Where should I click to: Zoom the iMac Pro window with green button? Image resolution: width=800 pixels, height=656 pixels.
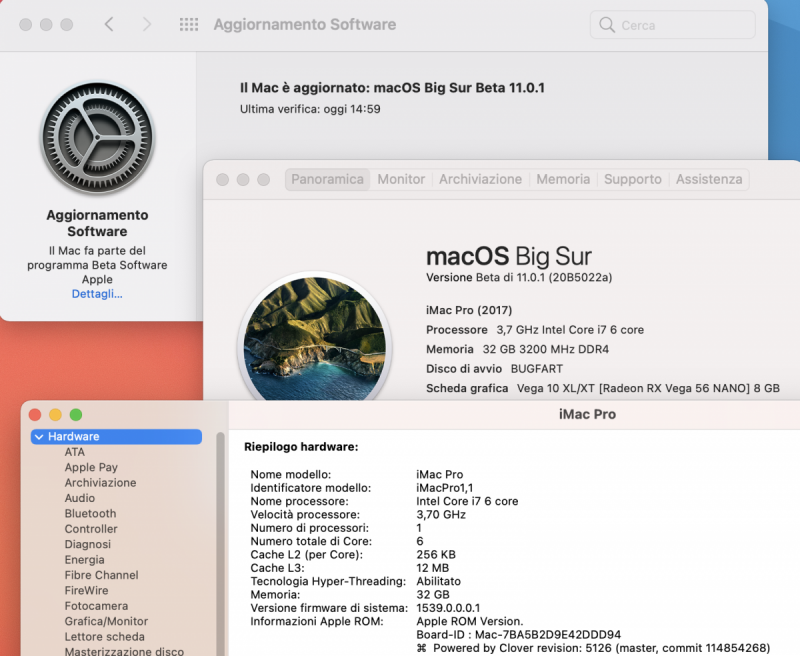click(76, 415)
